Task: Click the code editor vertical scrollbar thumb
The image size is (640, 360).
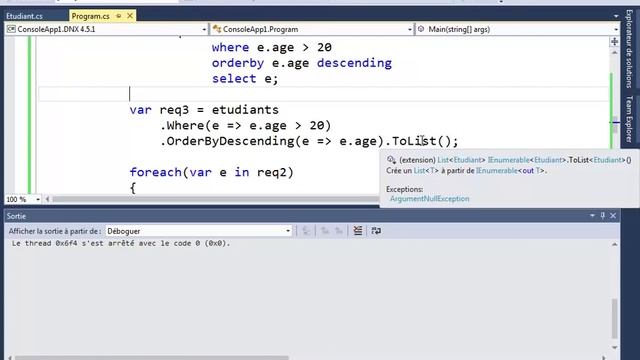Action: click(615, 124)
